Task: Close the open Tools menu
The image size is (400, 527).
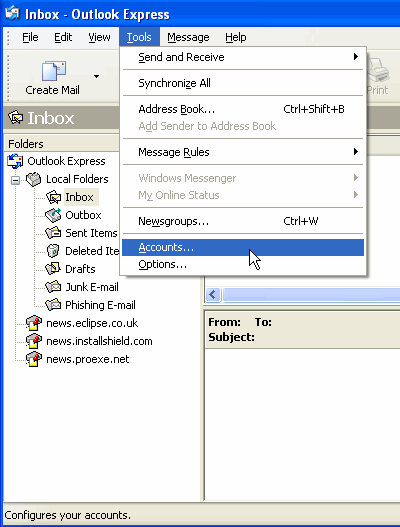Action: (x=139, y=37)
